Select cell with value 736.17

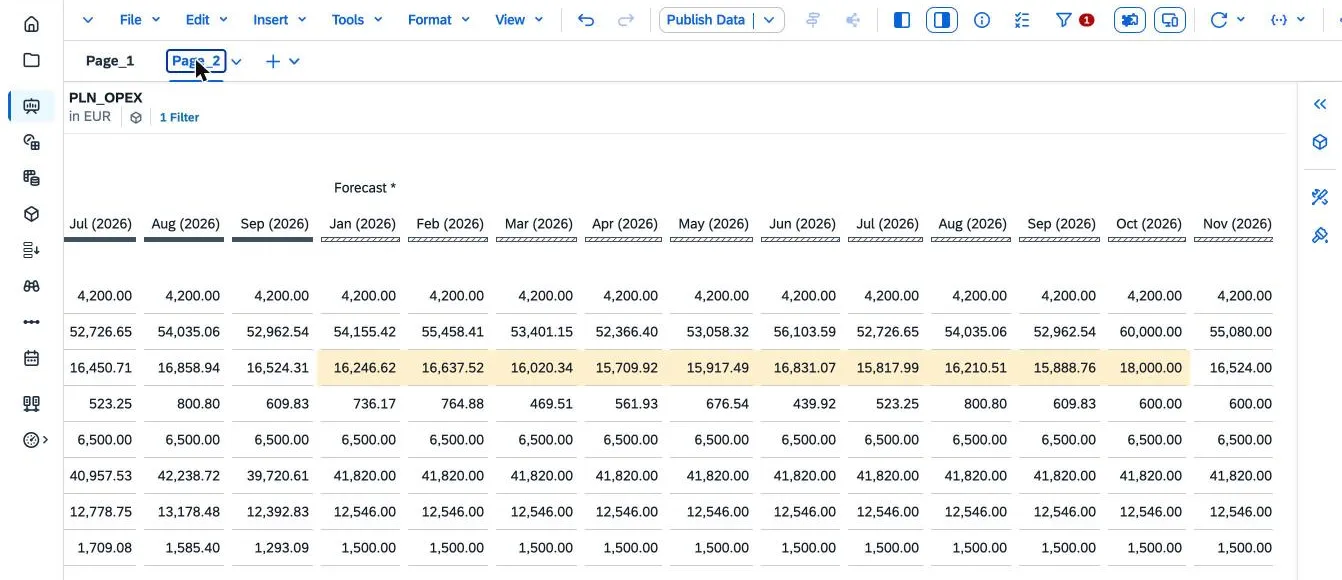point(361,404)
